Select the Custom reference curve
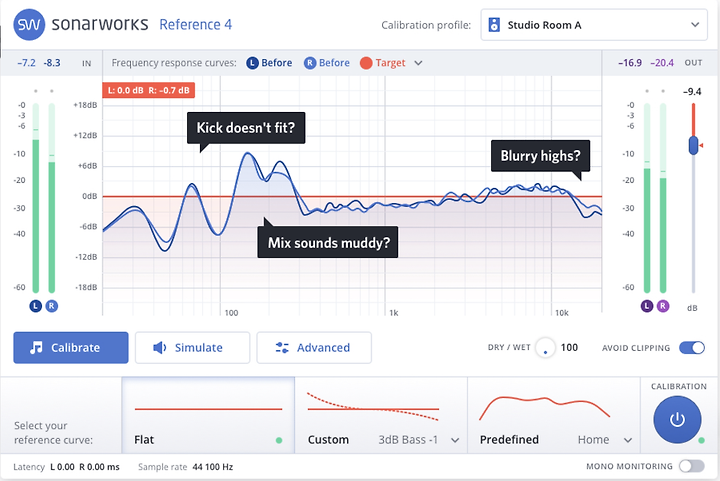The height and width of the screenshot is (481, 720). pyautogui.click(x=381, y=415)
